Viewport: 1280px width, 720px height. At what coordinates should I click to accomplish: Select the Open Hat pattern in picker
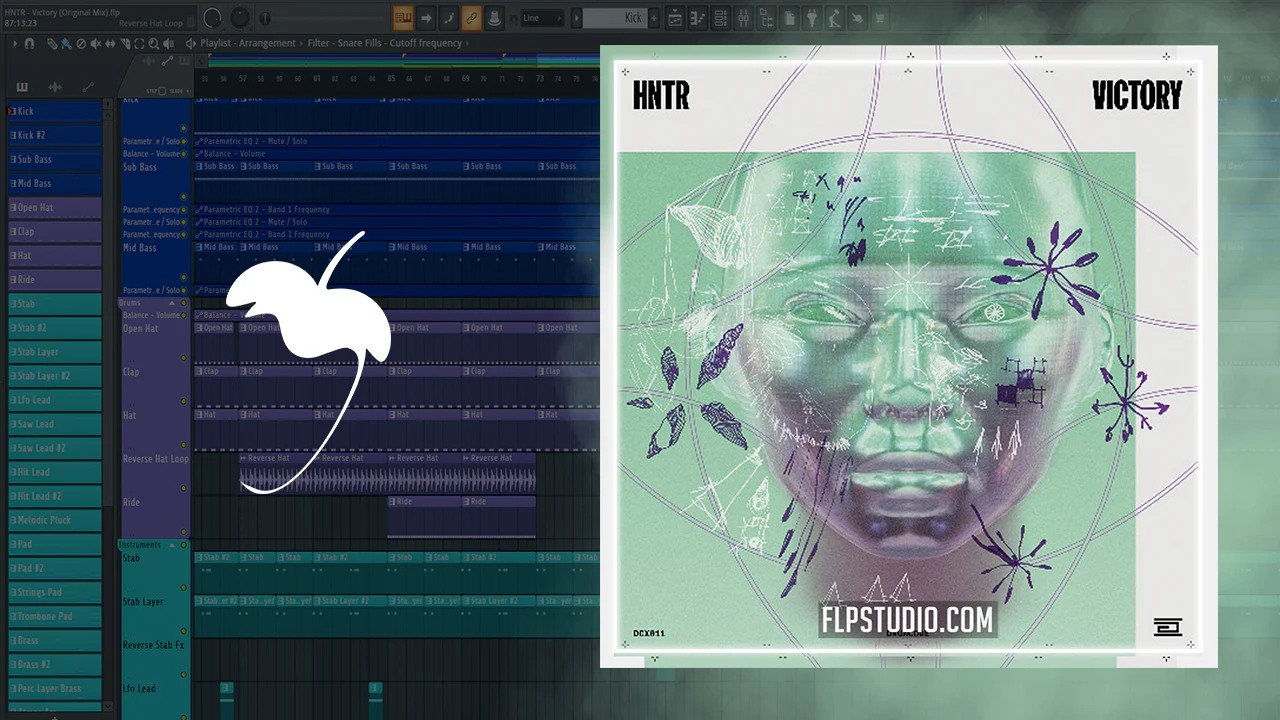[55, 207]
